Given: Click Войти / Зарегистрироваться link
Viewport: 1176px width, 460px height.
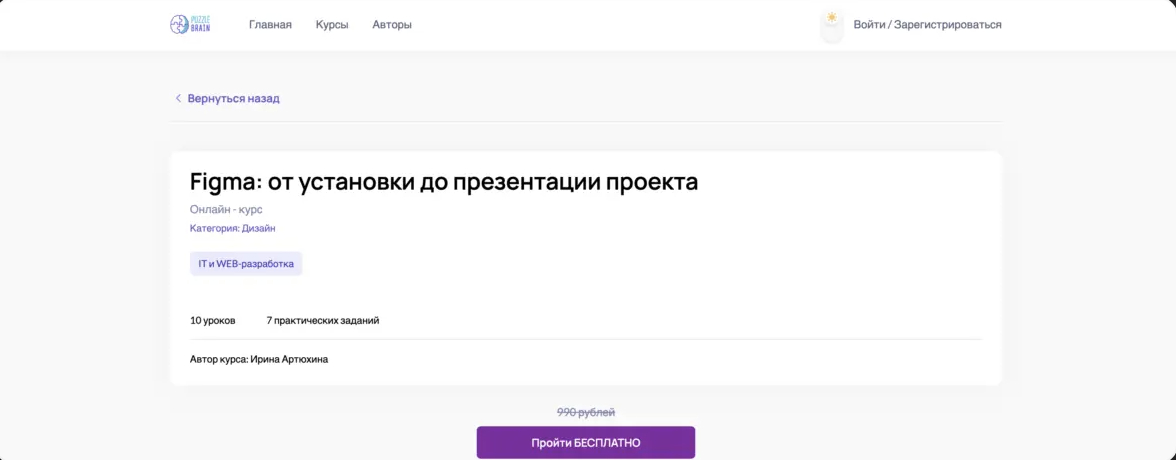Looking at the screenshot, I should point(928,25).
